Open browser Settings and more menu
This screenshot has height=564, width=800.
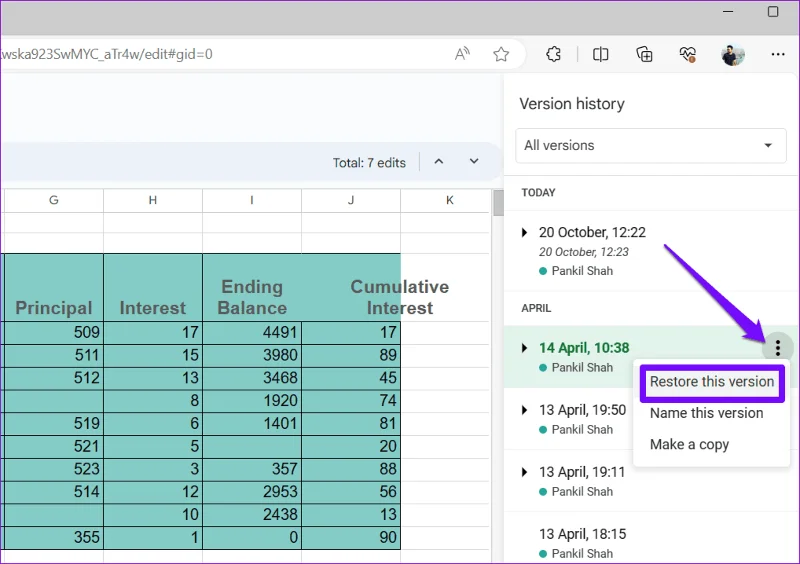tap(778, 54)
